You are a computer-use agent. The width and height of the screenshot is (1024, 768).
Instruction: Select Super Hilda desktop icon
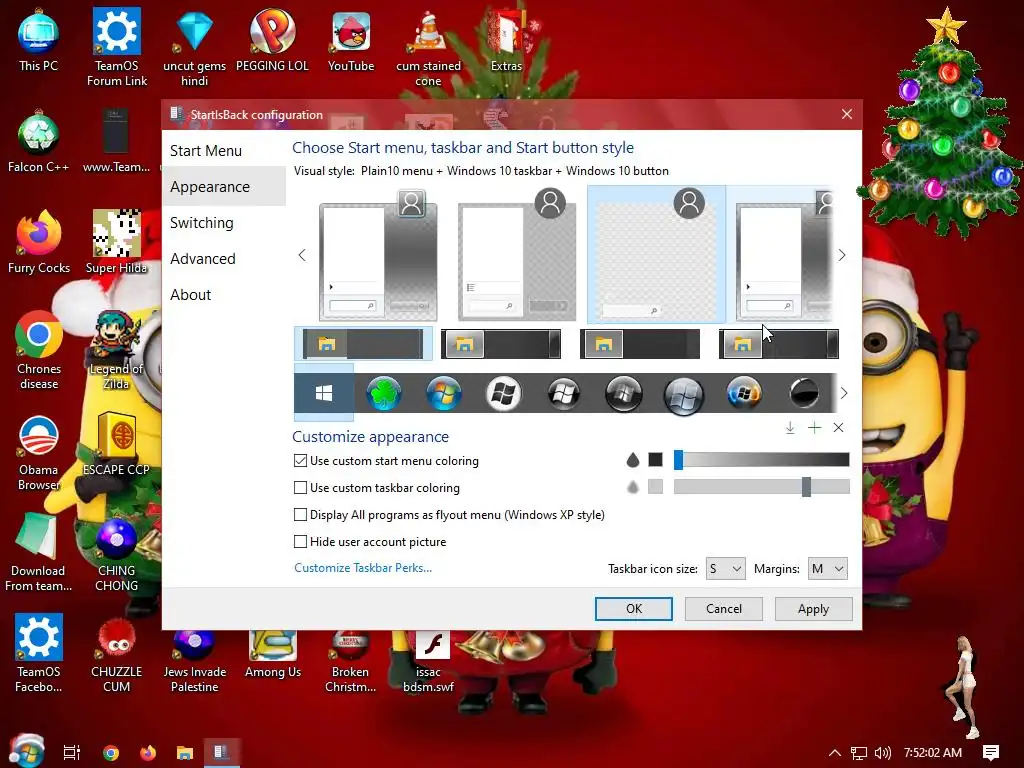(116, 242)
